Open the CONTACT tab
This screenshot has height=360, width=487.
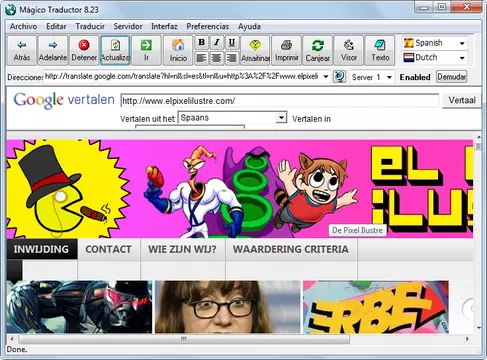[109, 249]
